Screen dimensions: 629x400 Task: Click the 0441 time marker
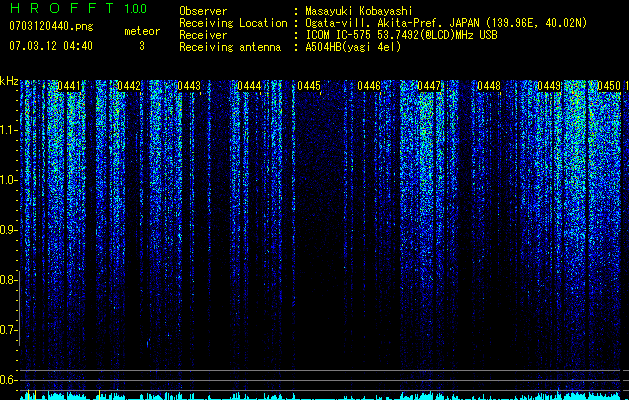click(69, 86)
